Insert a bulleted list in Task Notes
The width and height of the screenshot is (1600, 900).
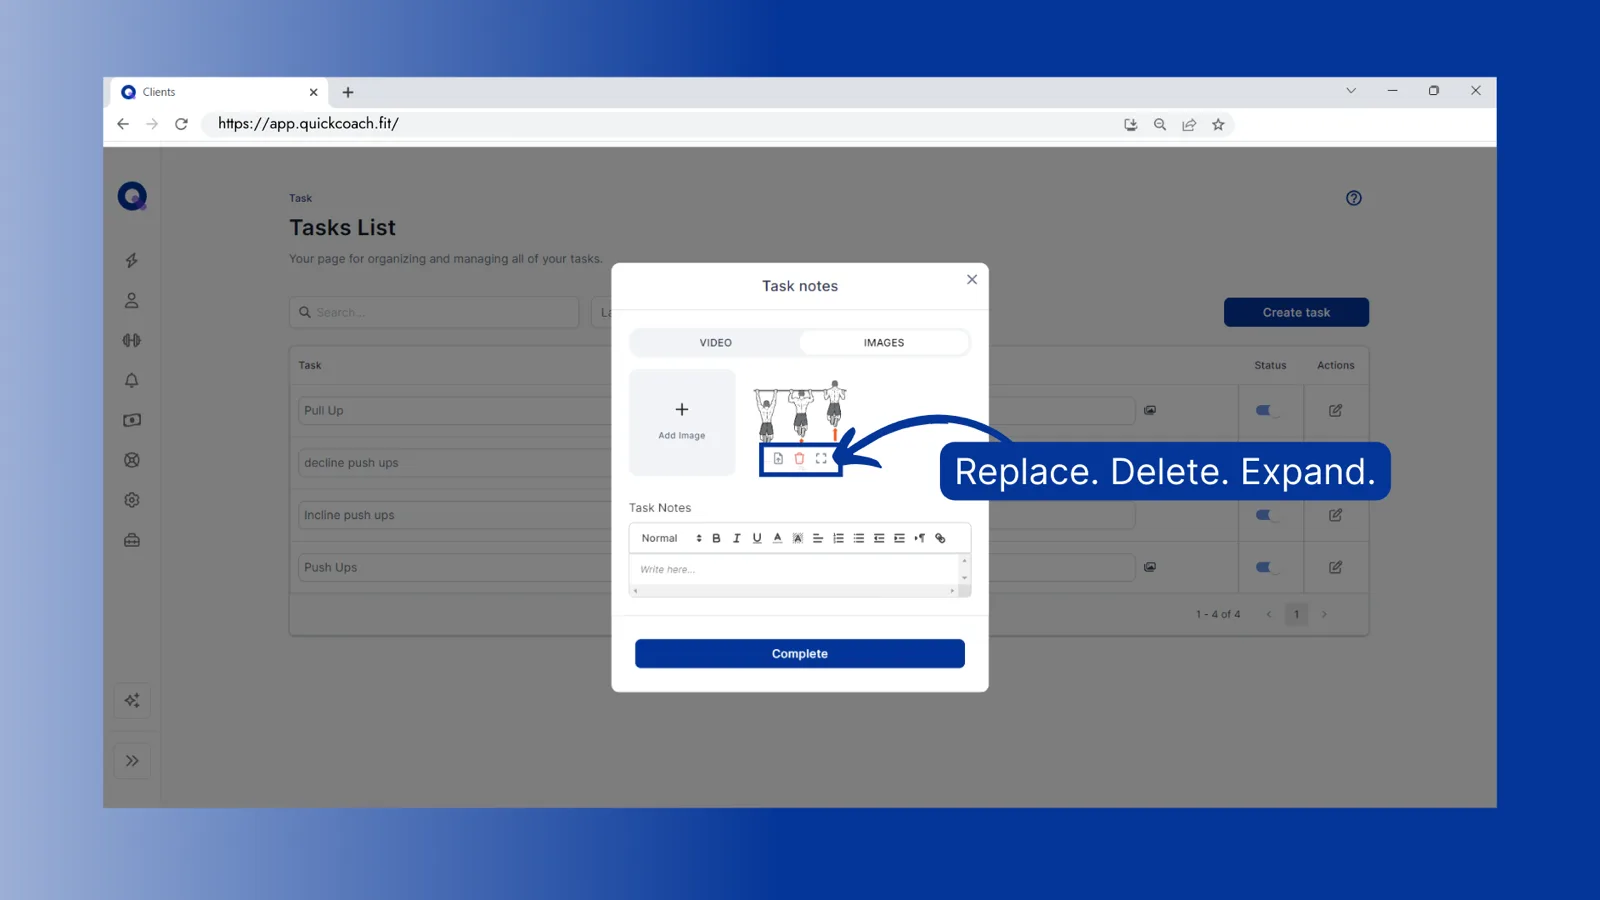pyautogui.click(x=859, y=538)
